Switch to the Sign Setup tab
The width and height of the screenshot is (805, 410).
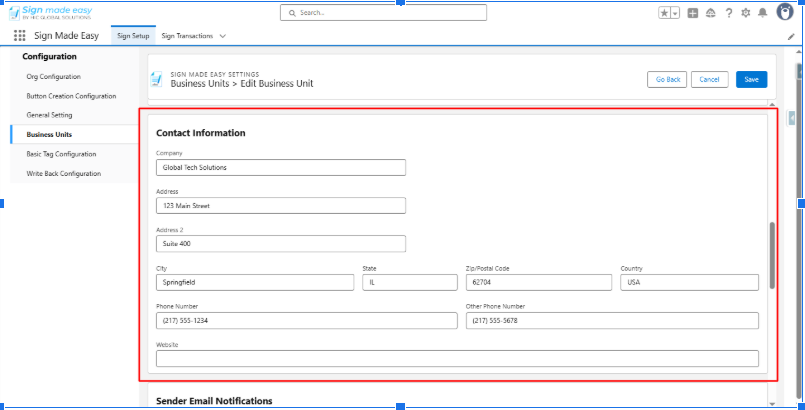tap(133, 36)
